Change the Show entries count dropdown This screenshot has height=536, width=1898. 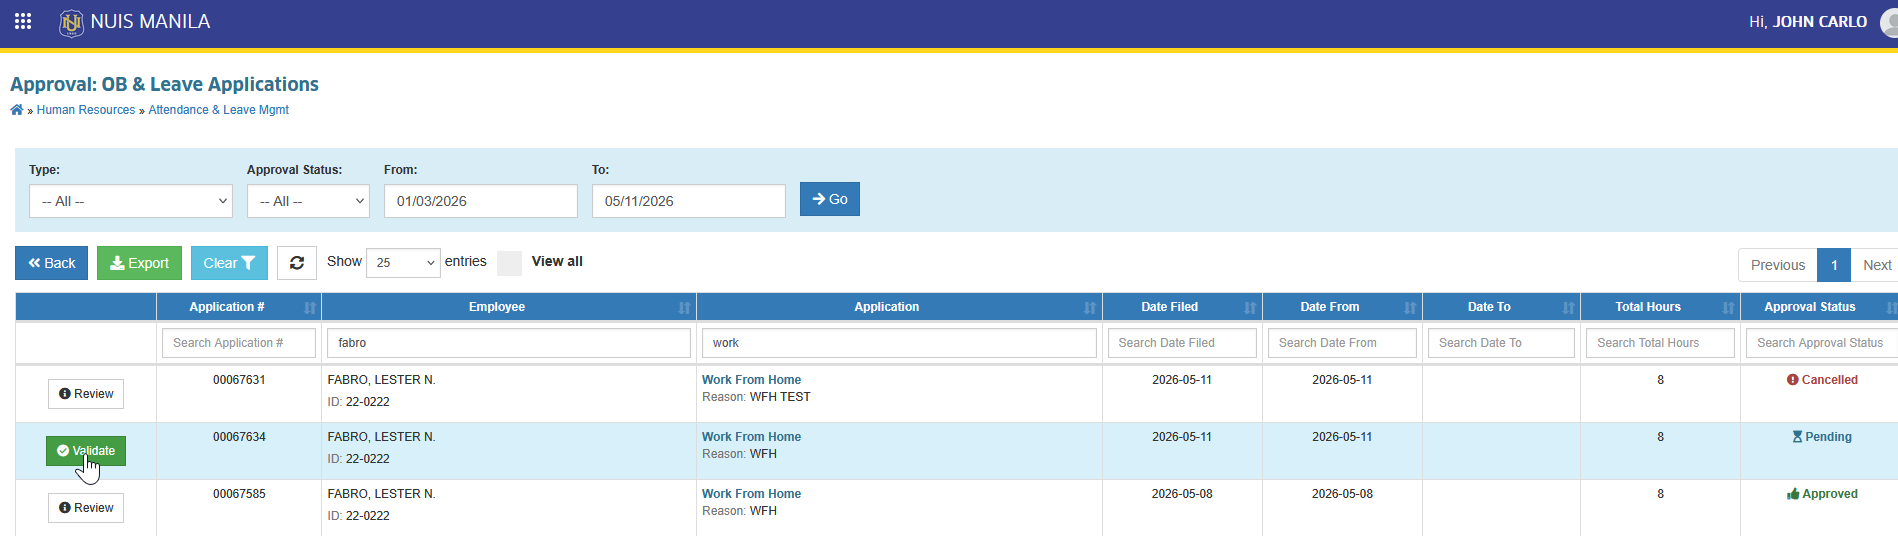[403, 262]
